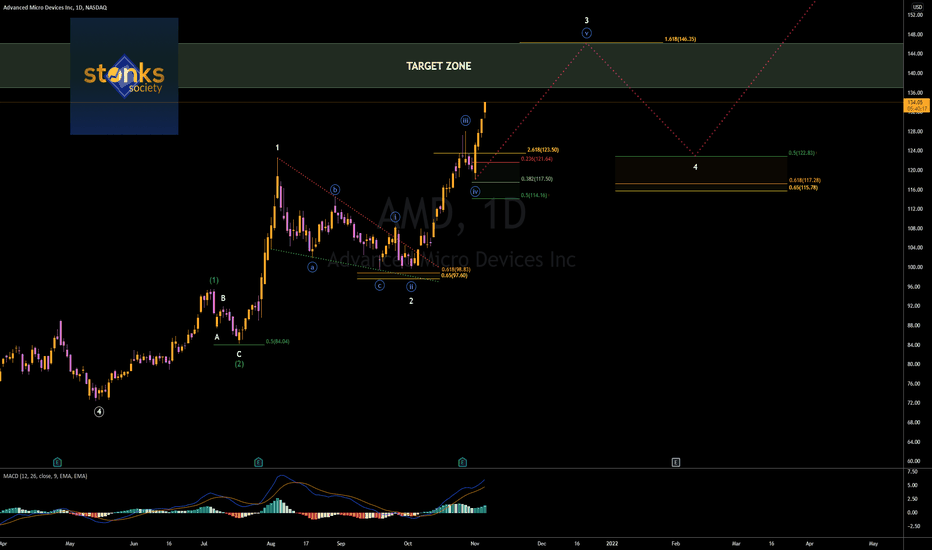Screen dimensions: 932x550
Task: Click the 0.618(117.28) retracement label
Action: click(x=805, y=180)
